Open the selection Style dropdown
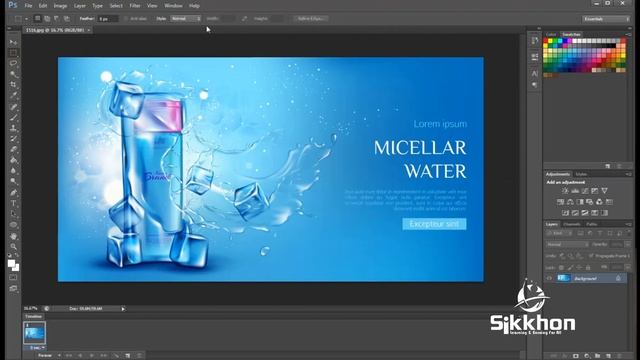The height and width of the screenshot is (360, 640). pyautogui.click(x=186, y=19)
